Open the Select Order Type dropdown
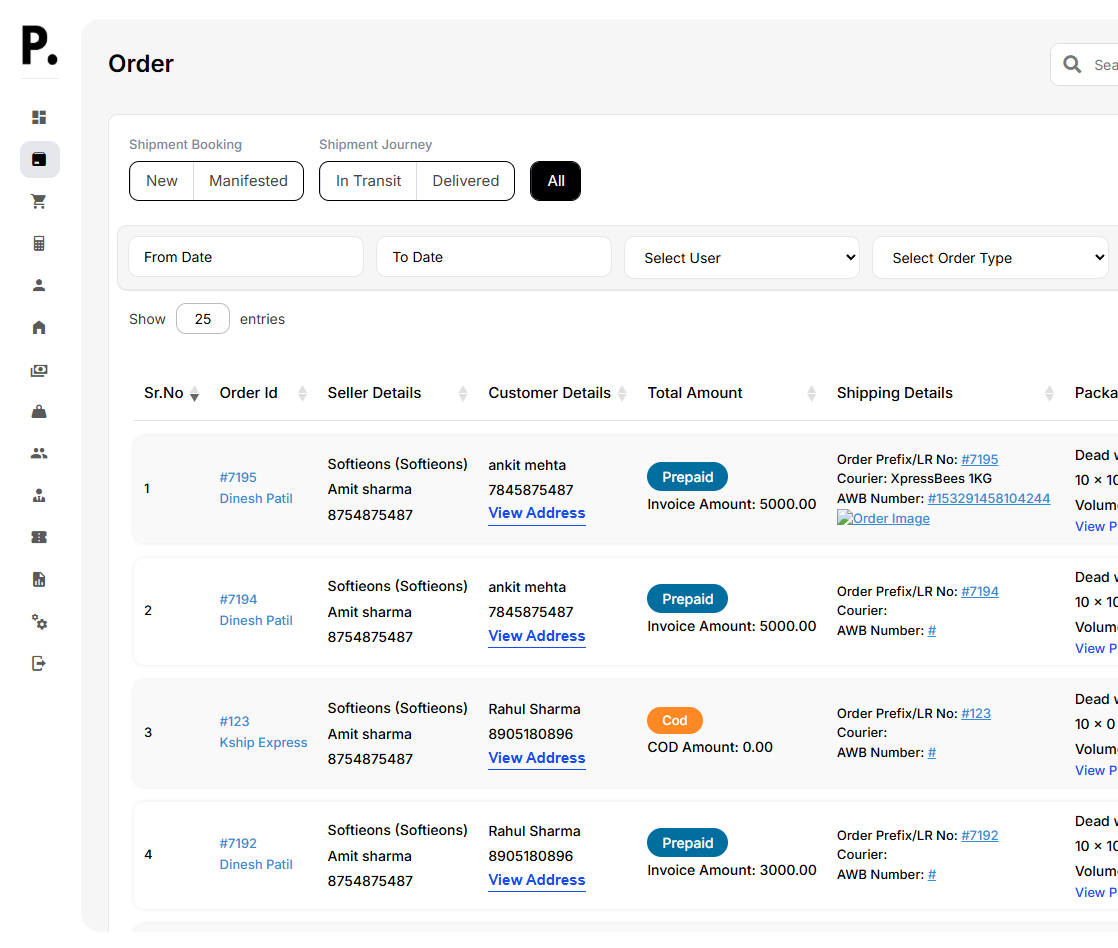Screen dimensions: 1118x948 pos(990,258)
